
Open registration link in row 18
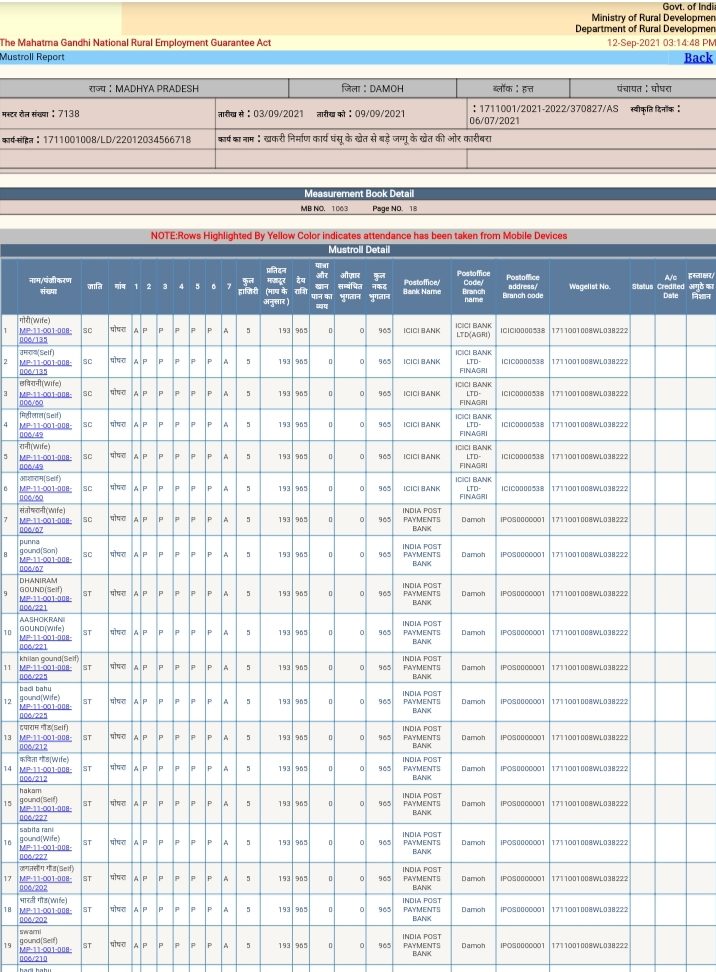[x=45, y=915]
